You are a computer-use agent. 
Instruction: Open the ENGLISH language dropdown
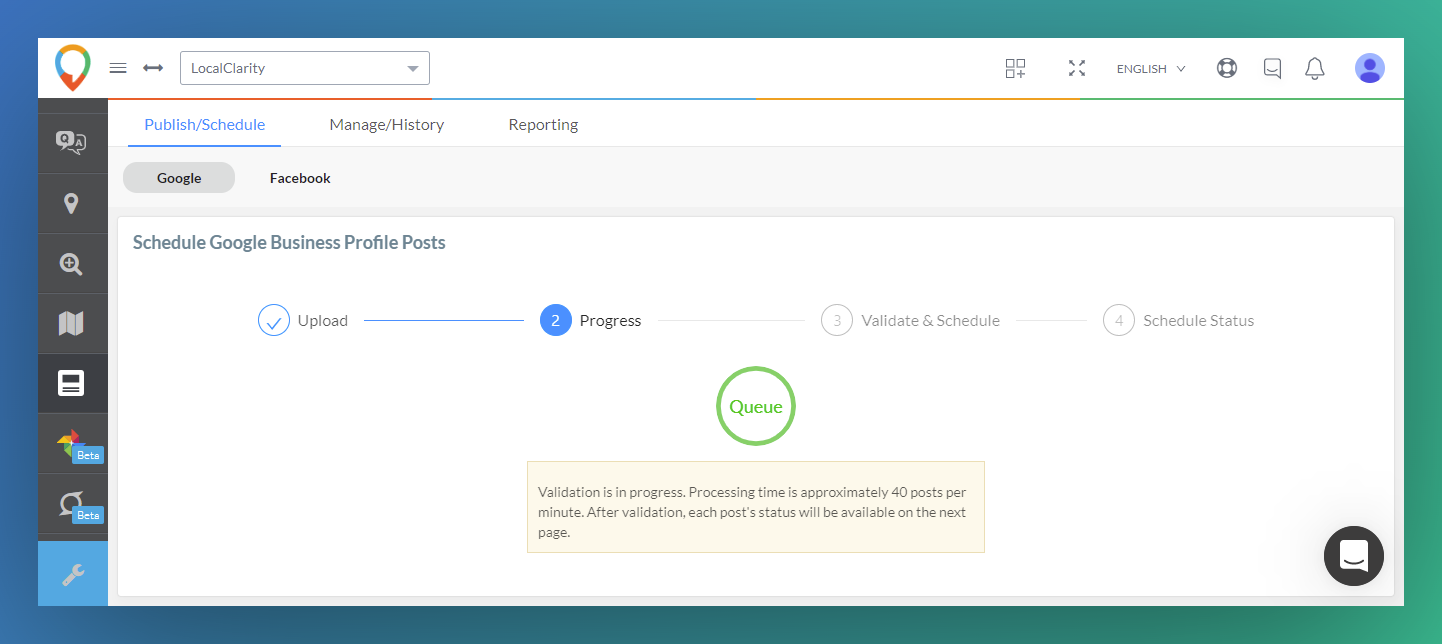pyautogui.click(x=1151, y=69)
